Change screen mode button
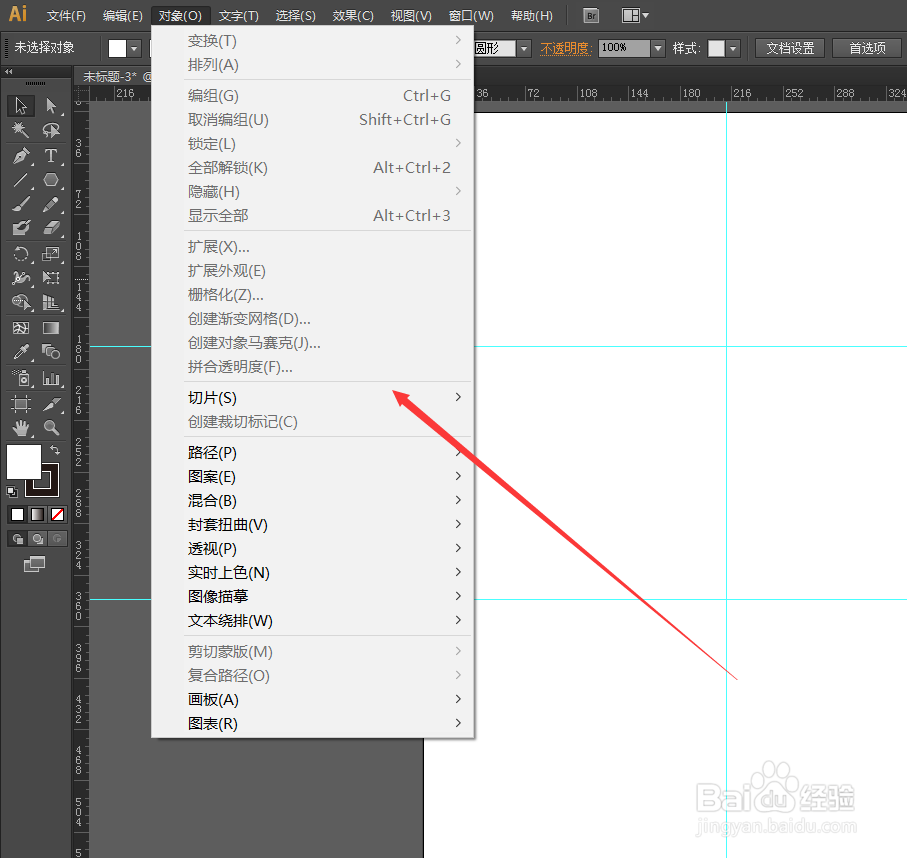The image size is (907, 858). (35, 564)
